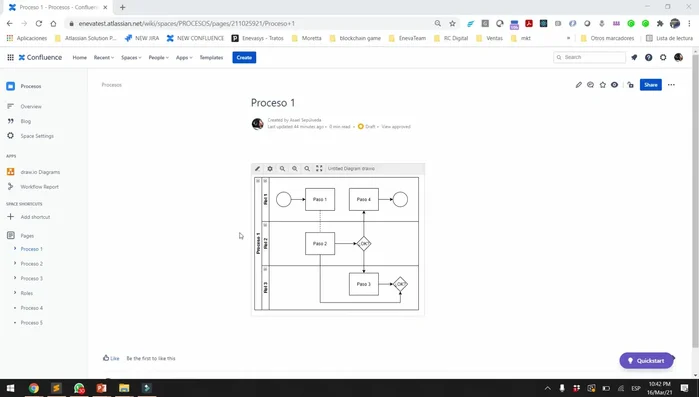Click the blue Share button
Viewport: 699px width, 397px height.
point(651,85)
